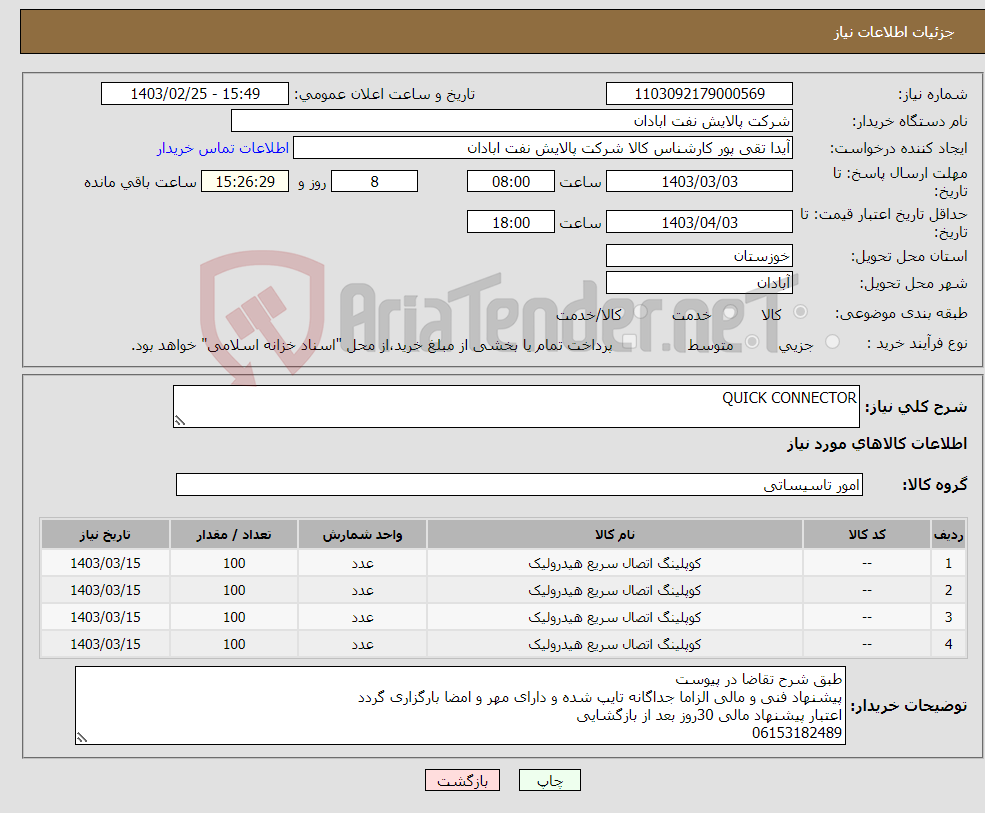Image resolution: width=985 pixels, height=813 pixels.
Task: Click the buyer name field شرکت پالایش نفت ابادان
Action: pyautogui.click(x=512, y=121)
